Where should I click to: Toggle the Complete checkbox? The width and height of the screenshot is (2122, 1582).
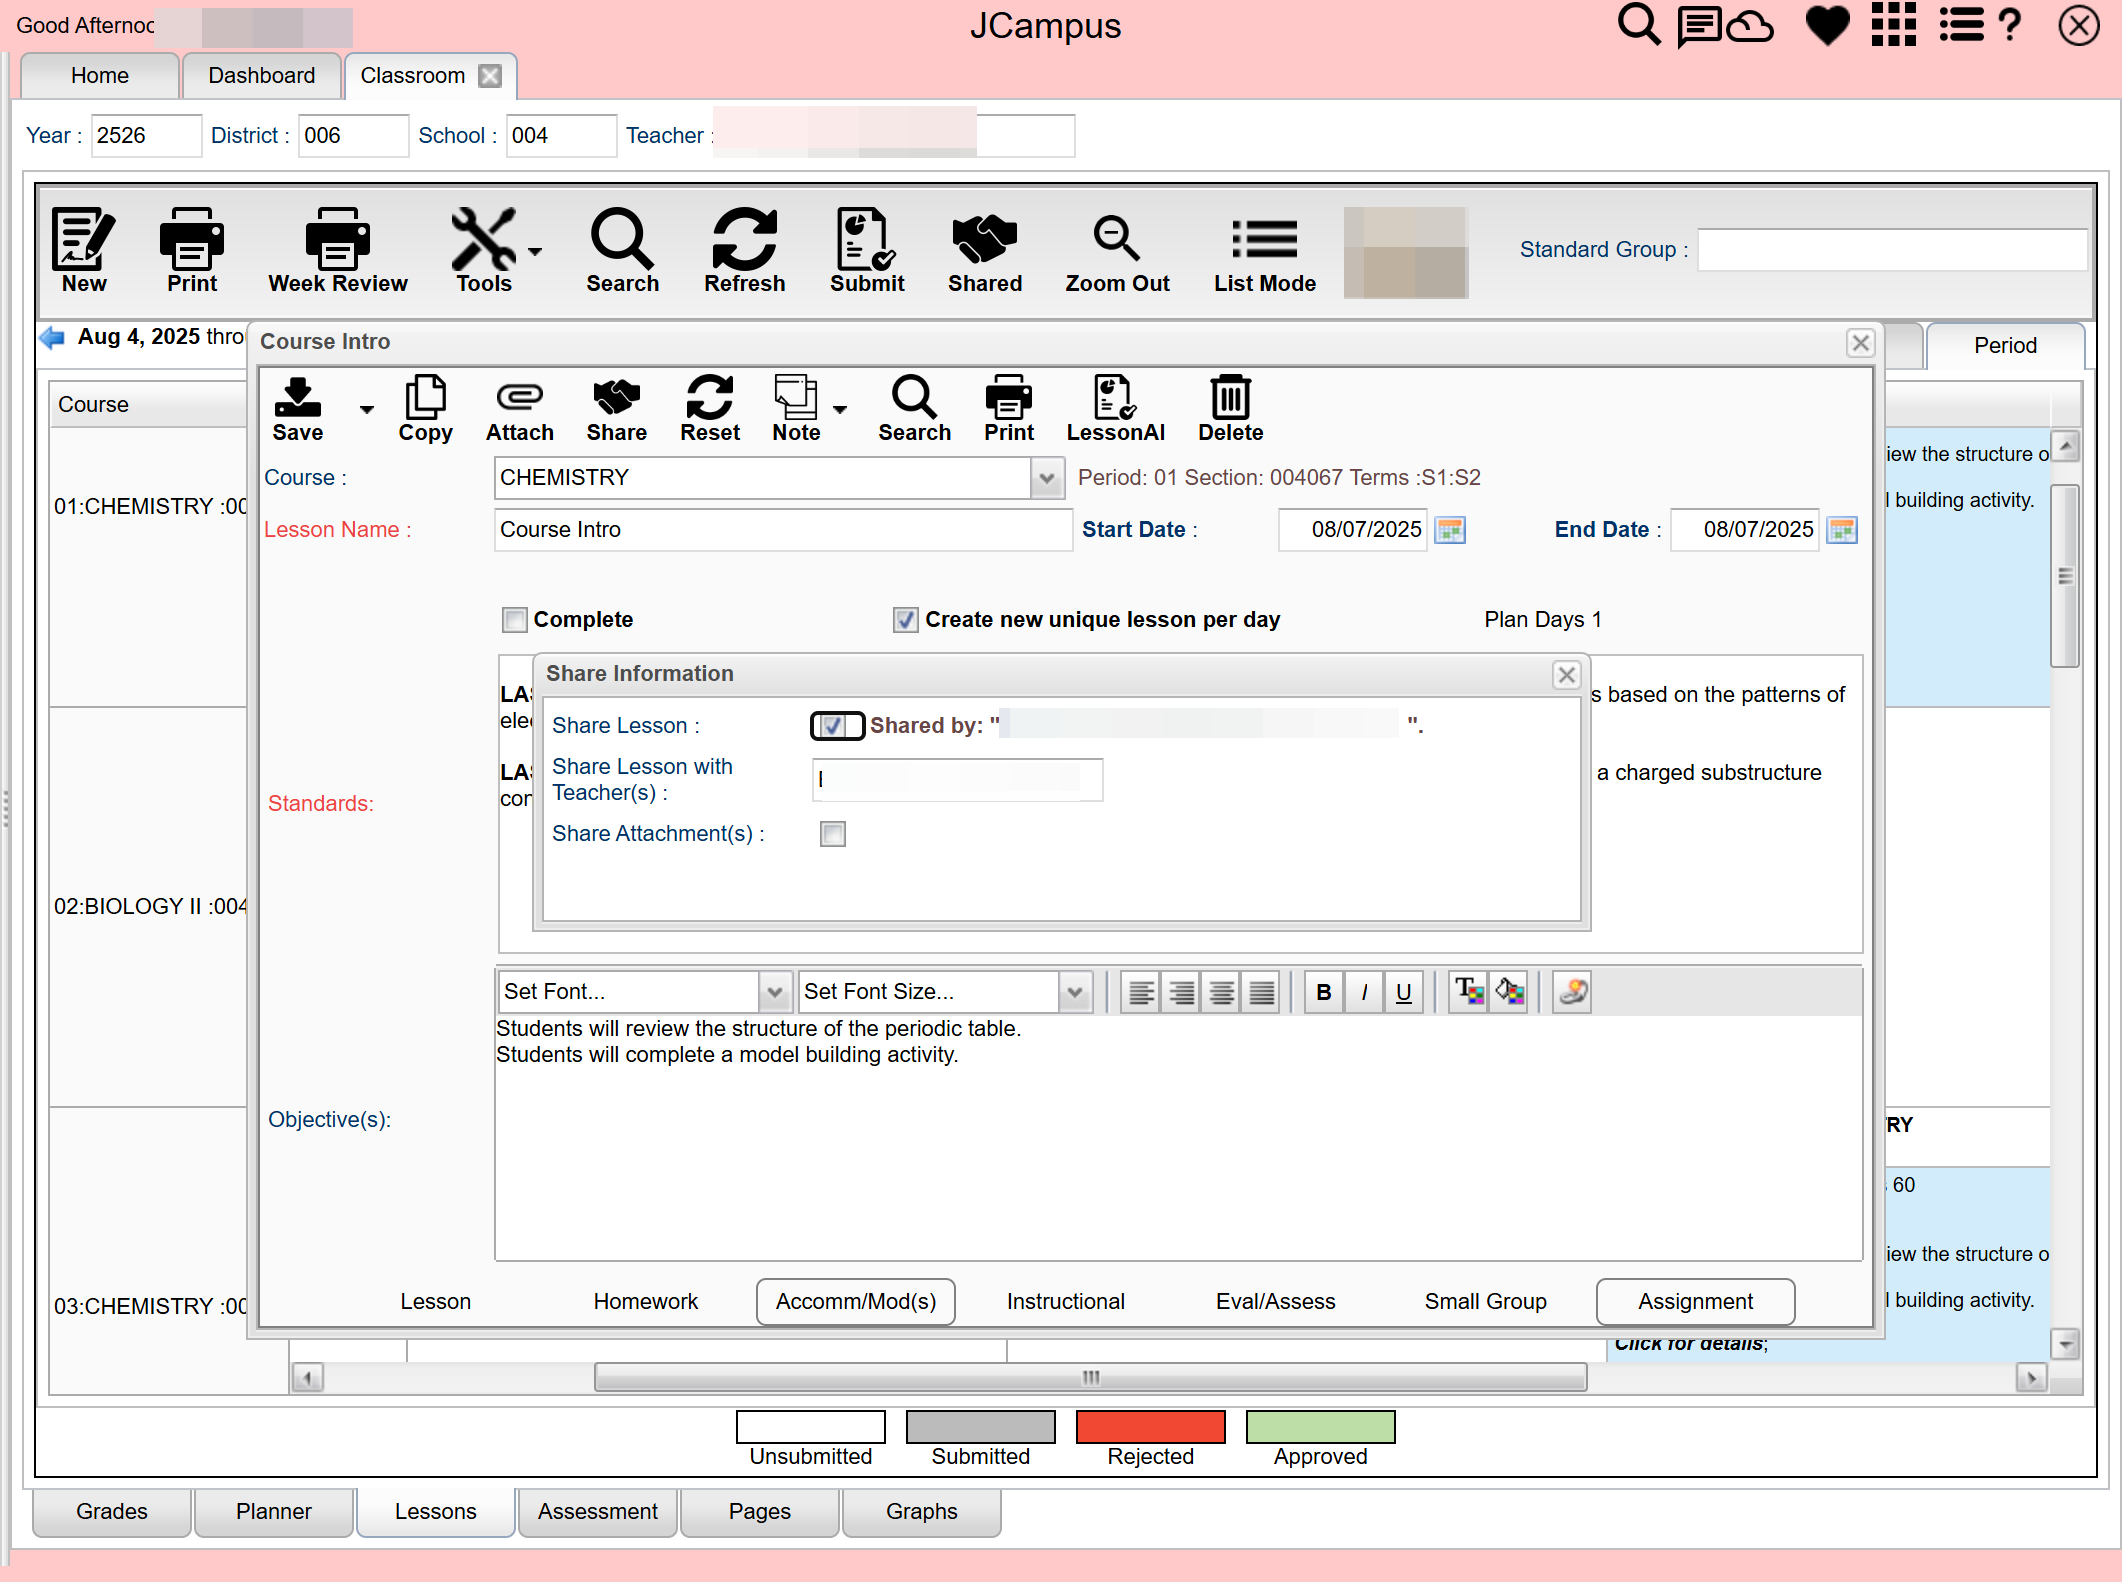coord(515,620)
